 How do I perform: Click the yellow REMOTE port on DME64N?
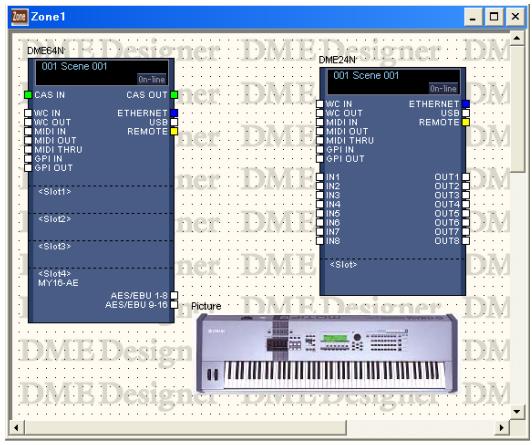[x=174, y=131]
